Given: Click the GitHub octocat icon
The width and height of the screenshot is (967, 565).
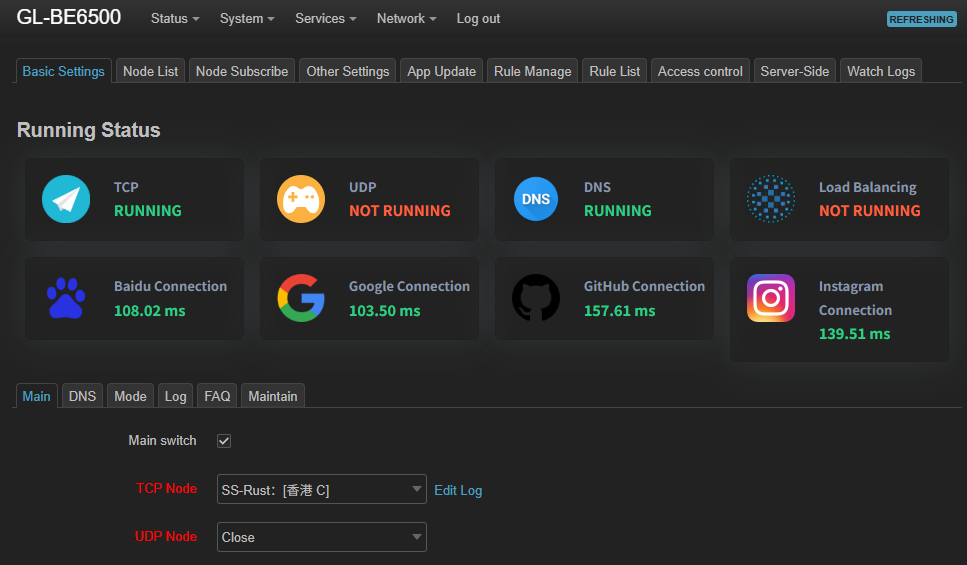Looking at the screenshot, I should pyautogui.click(x=536, y=298).
